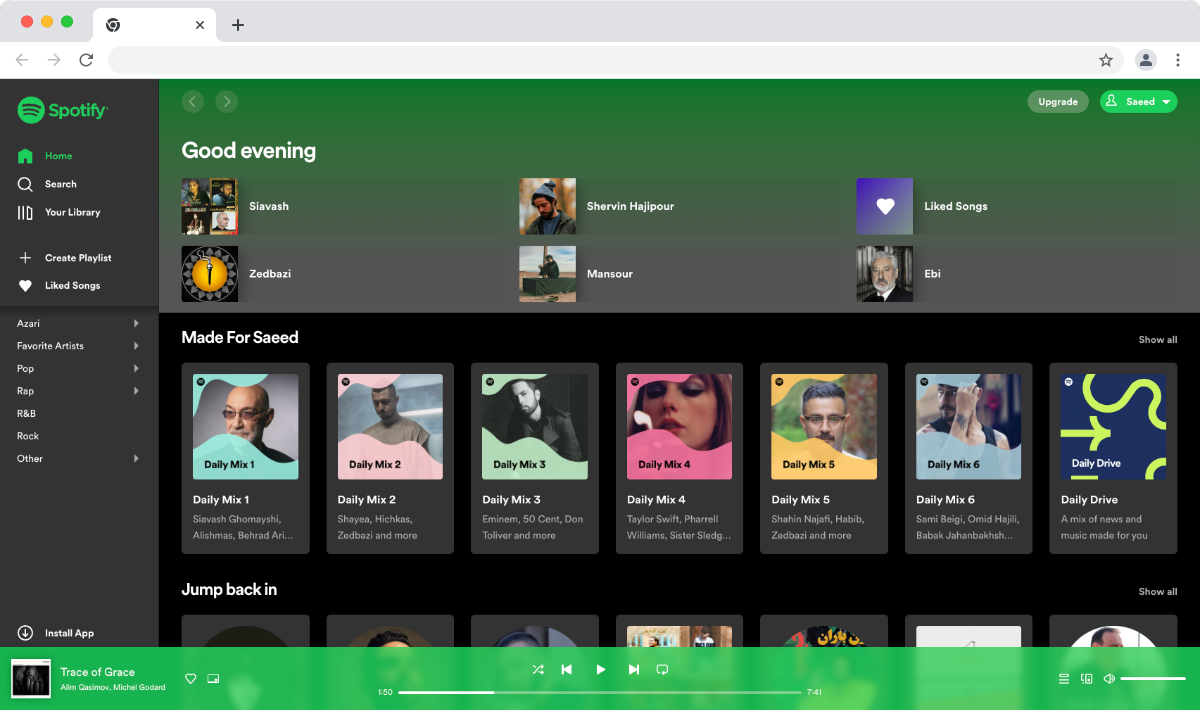The height and width of the screenshot is (710, 1200).
Task: Click browser back arrow
Action: coord(22,60)
